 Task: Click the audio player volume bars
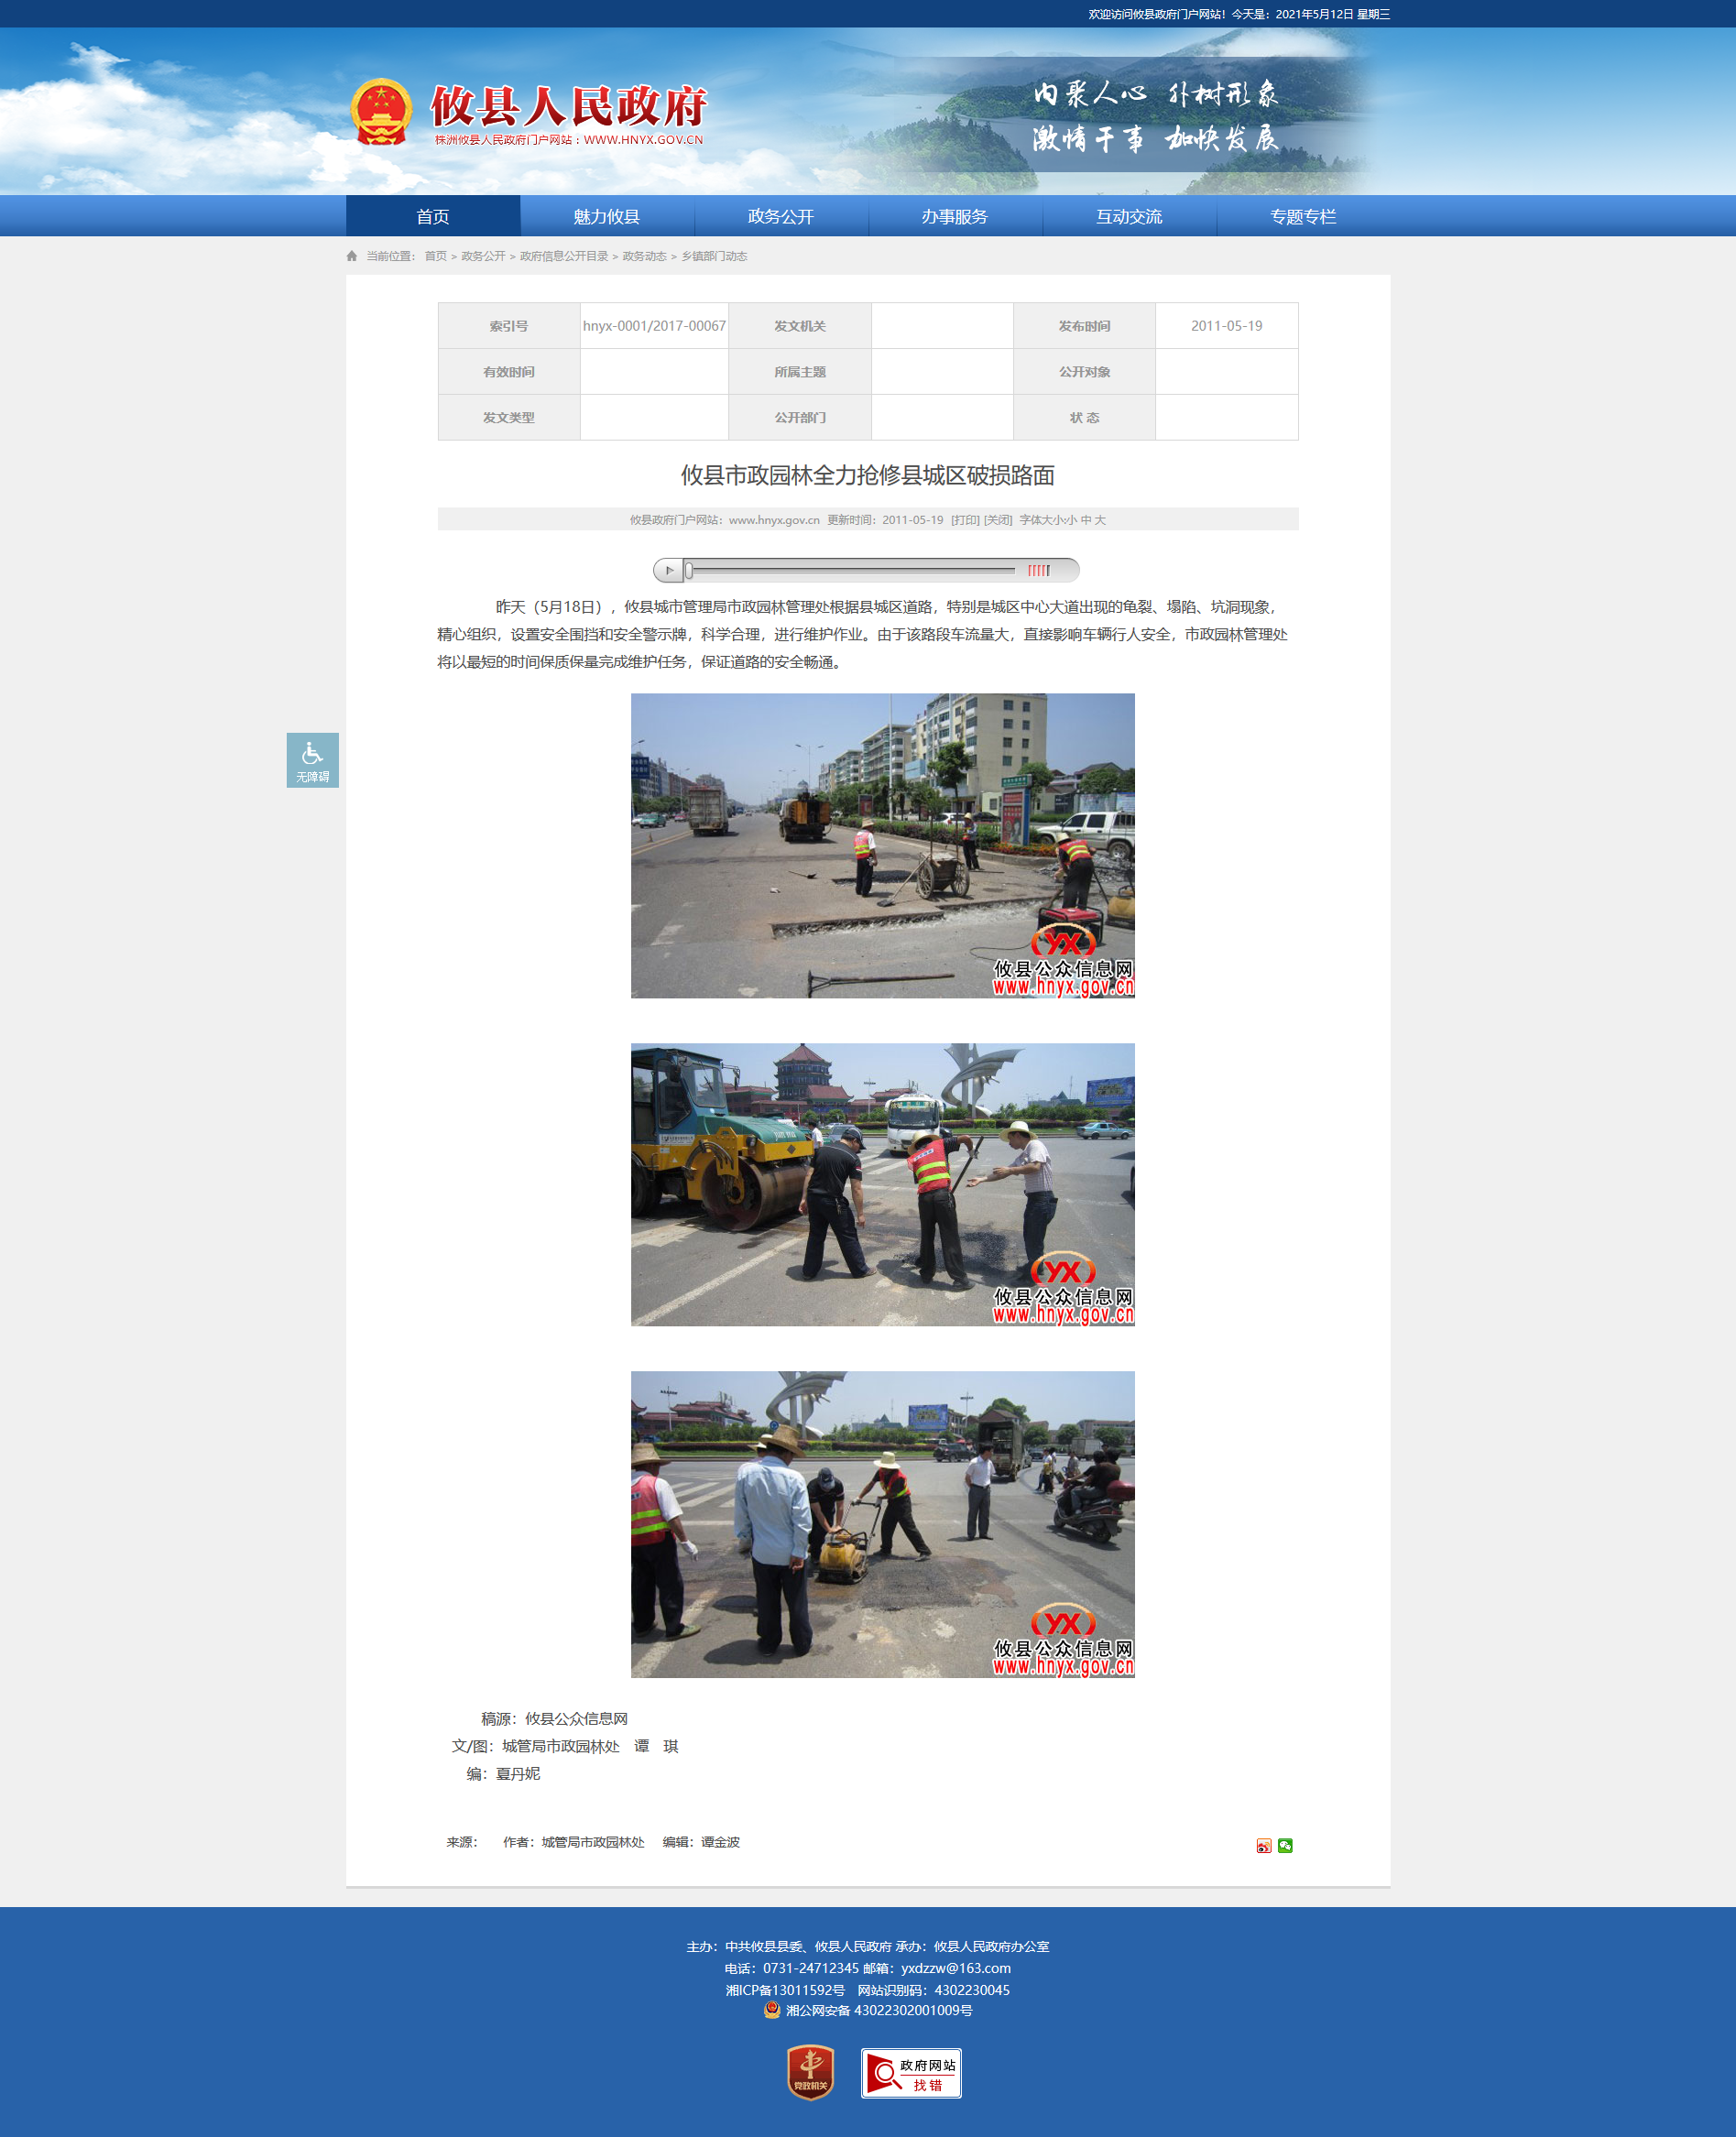[x=1039, y=571]
